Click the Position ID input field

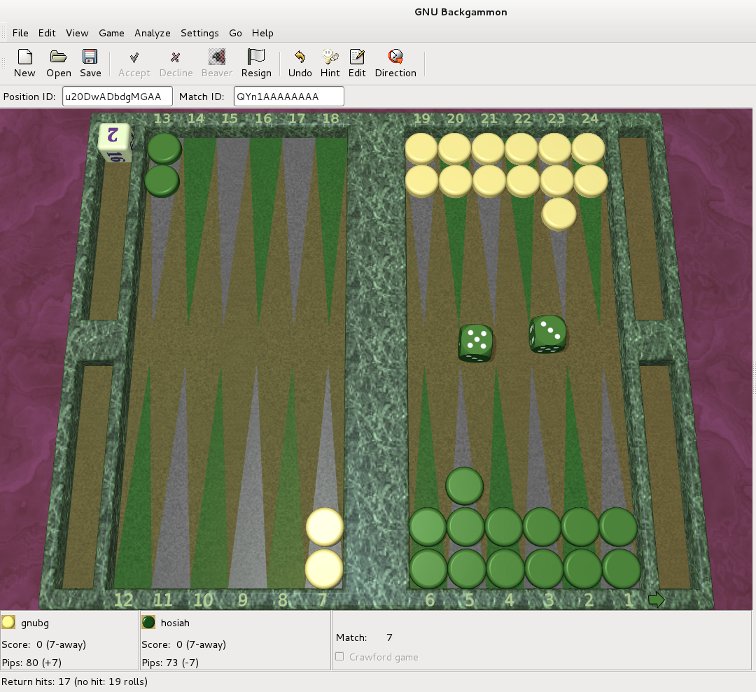coord(117,96)
